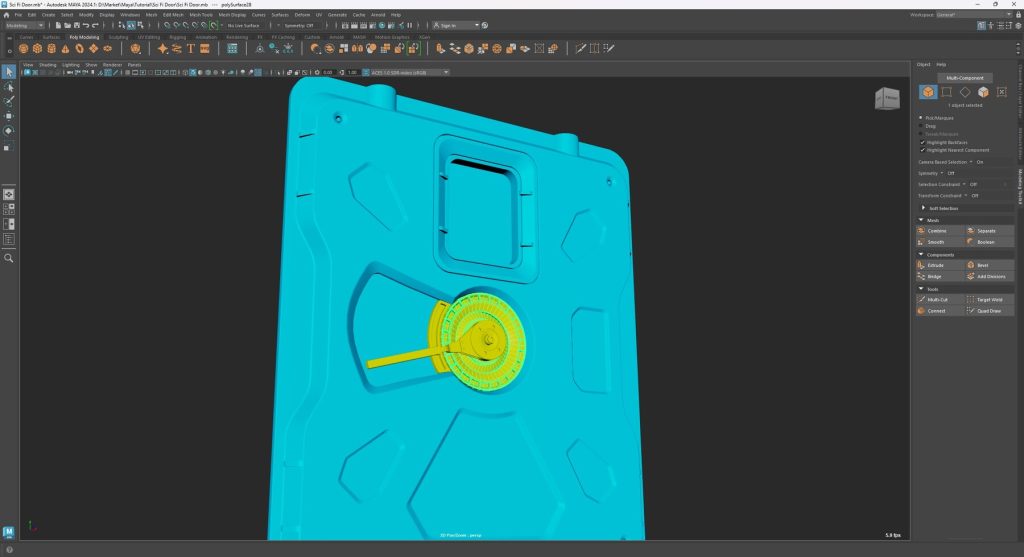The width and height of the screenshot is (1024, 557).
Task: Click the view cube in viewport corner
Action: point(887,99)
